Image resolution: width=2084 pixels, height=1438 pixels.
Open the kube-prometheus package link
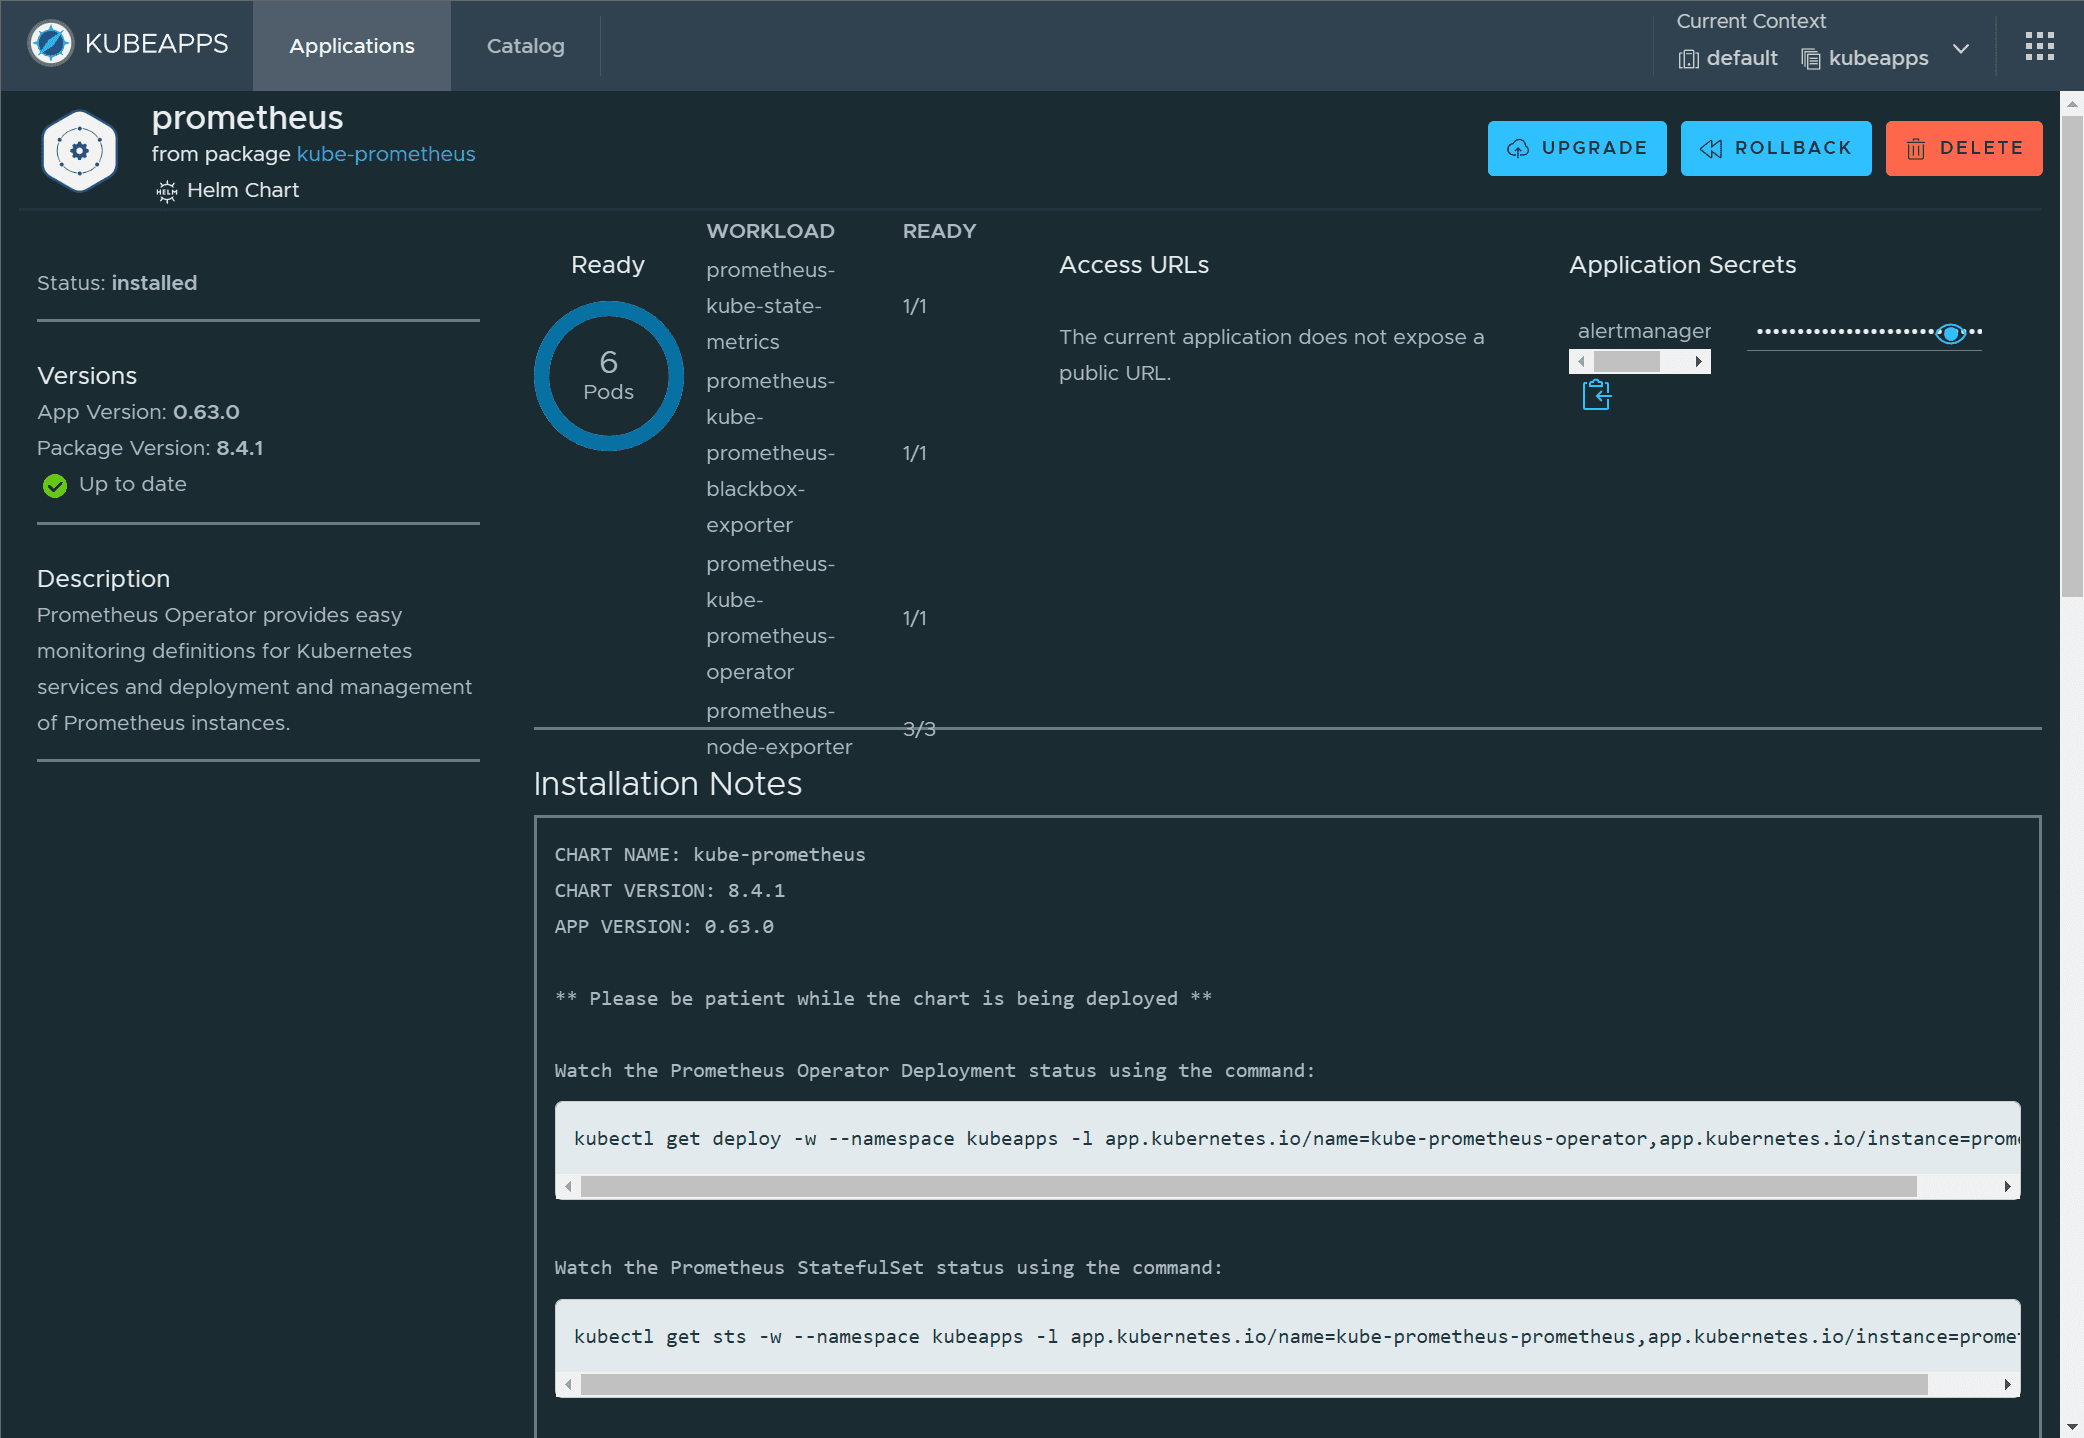click(x=386, y=154)
